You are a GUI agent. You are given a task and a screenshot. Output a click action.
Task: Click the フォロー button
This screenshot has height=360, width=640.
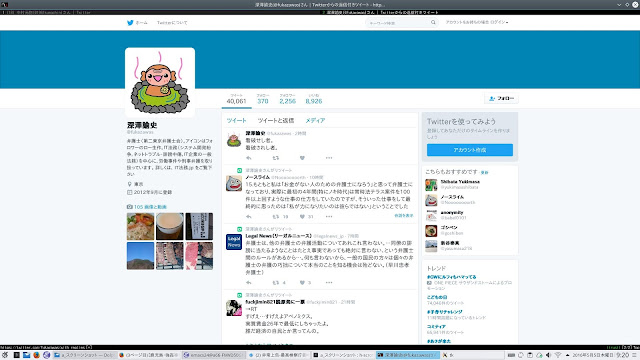[502, 98]
